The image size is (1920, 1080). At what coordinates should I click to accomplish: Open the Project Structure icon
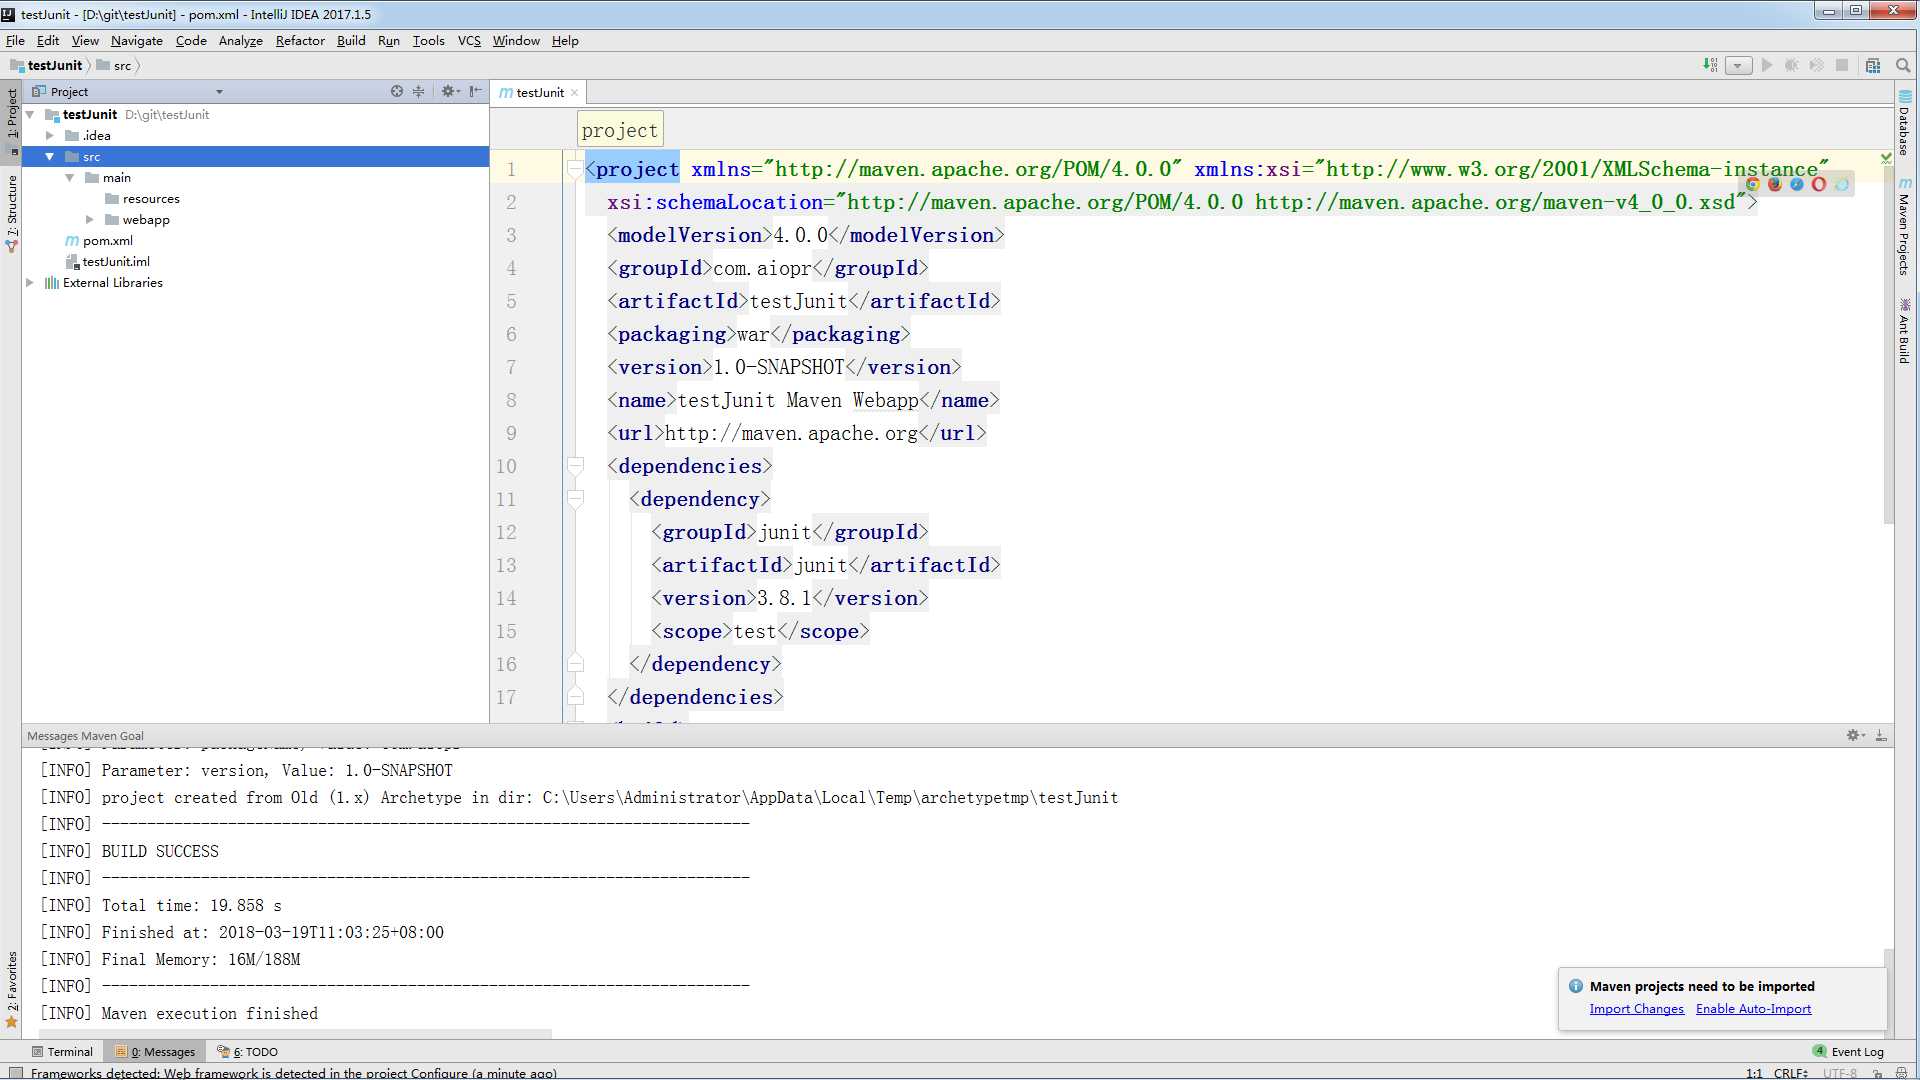tap(1873, 65)
